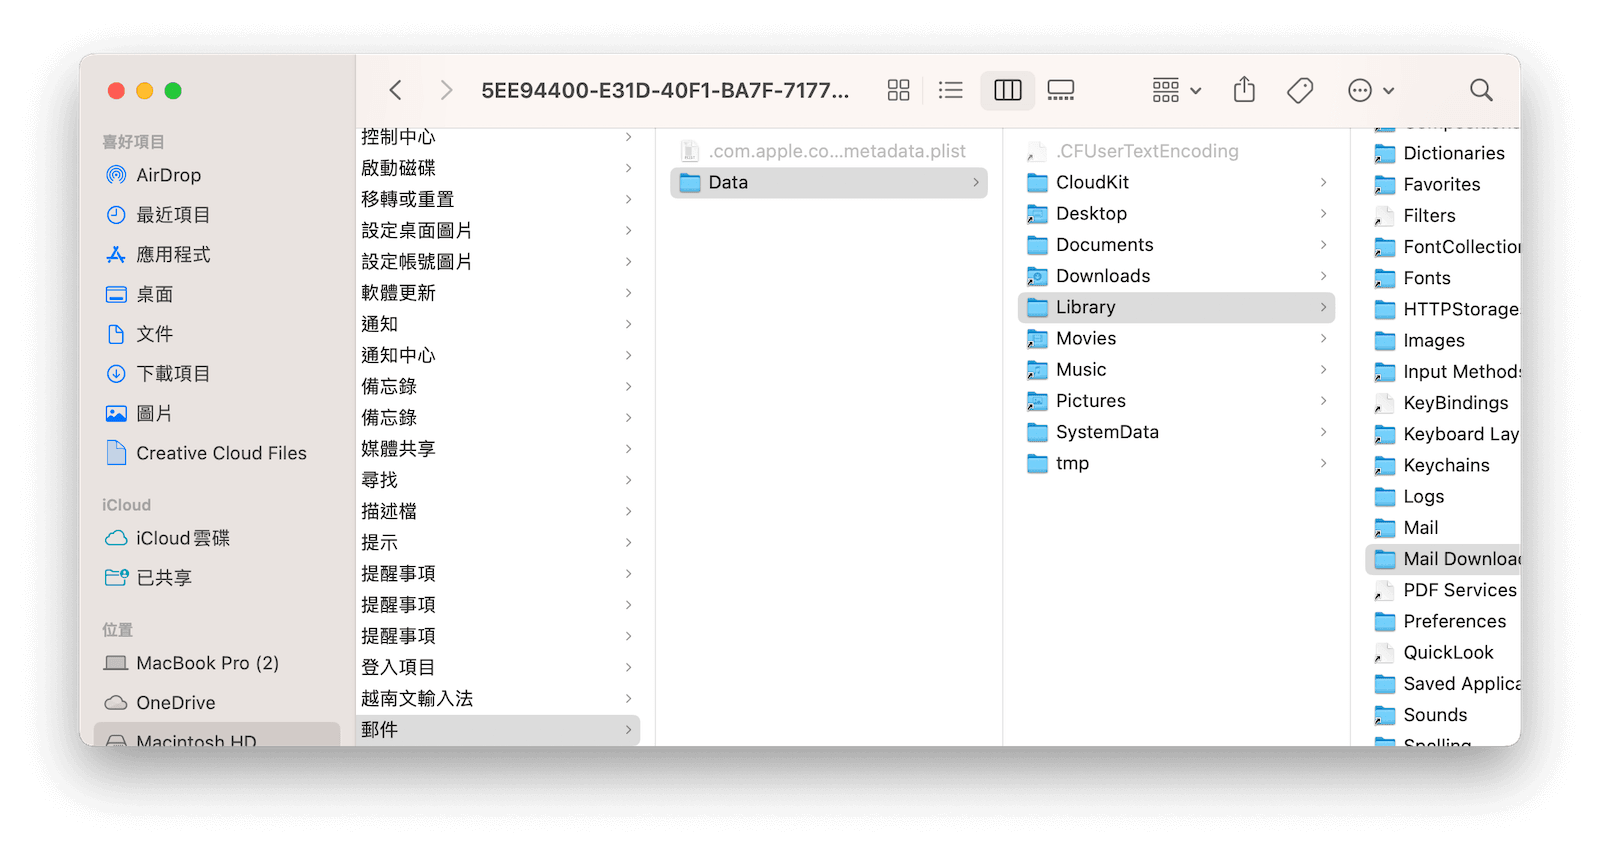Click the Downloads folder icon
The width and height of the screenshot is (1600, 851).
pos(1038,276)
